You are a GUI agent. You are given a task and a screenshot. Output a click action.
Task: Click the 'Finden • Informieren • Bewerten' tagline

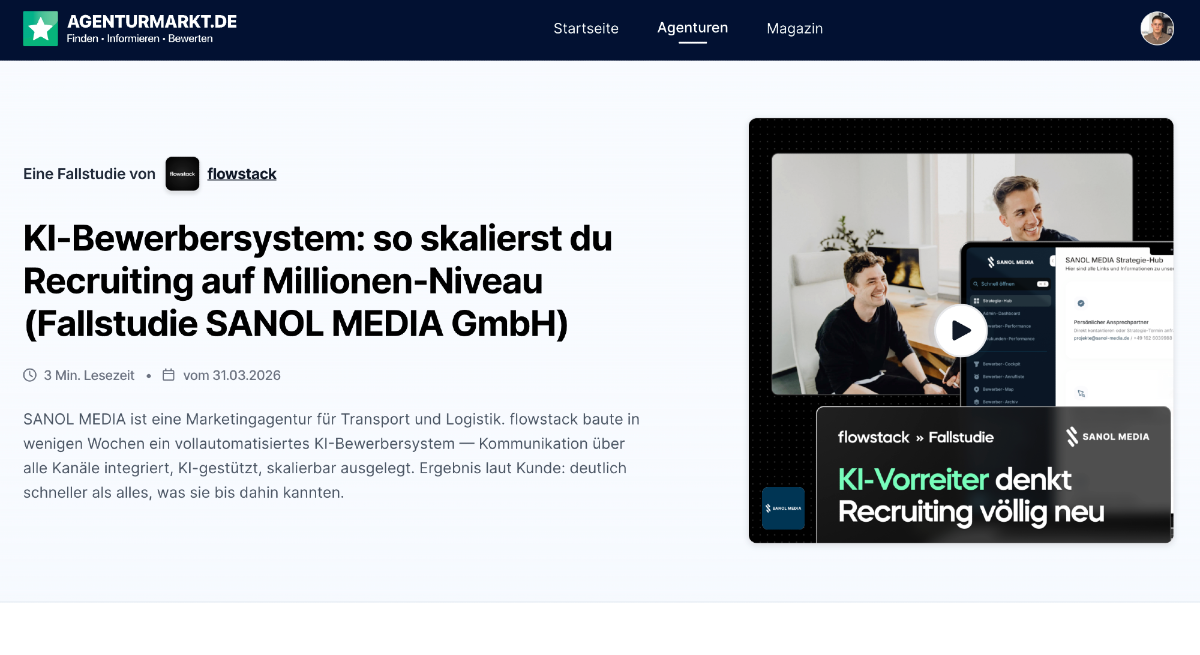coord(139,39)
